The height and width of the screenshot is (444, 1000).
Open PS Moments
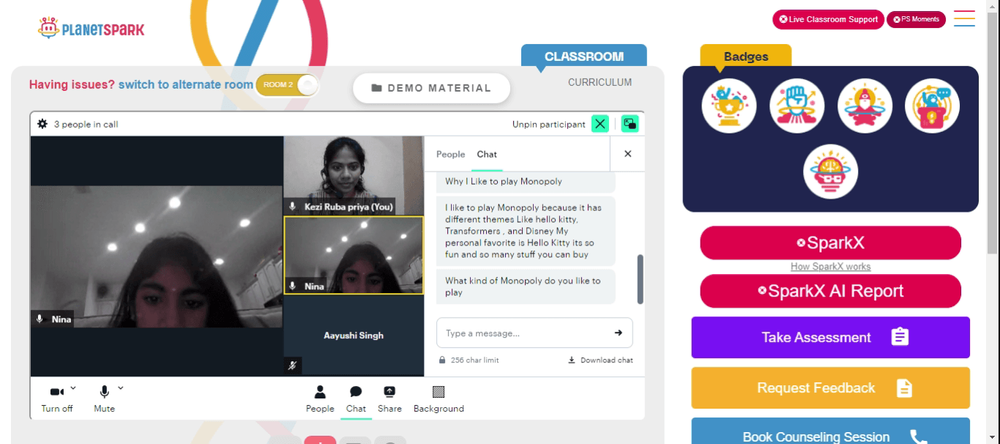(916, 19)
